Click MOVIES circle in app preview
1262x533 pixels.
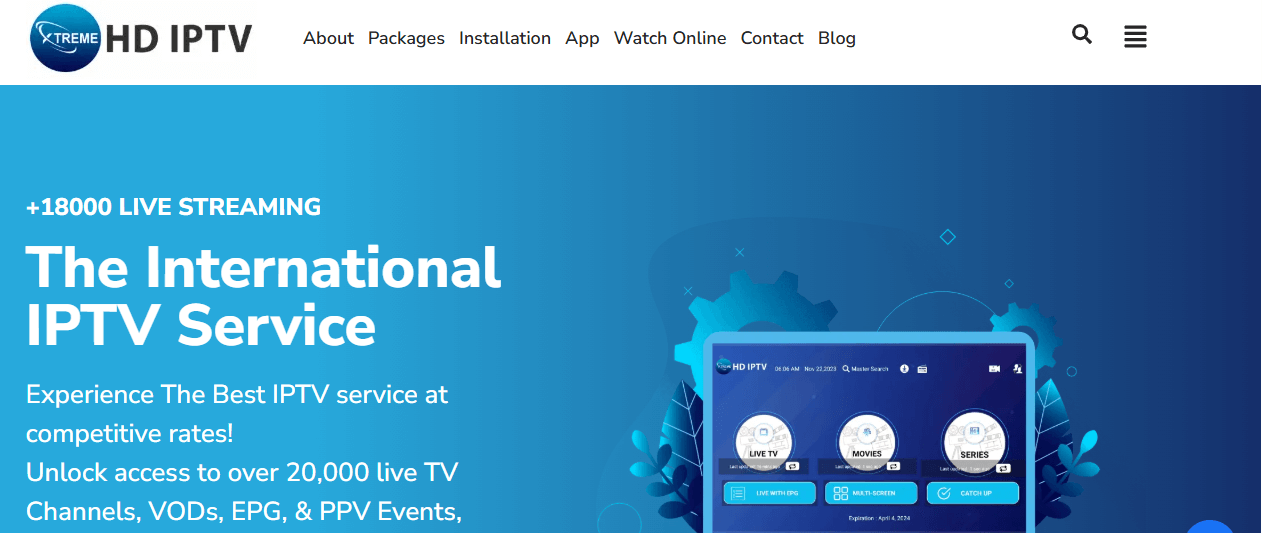(867, 441)
